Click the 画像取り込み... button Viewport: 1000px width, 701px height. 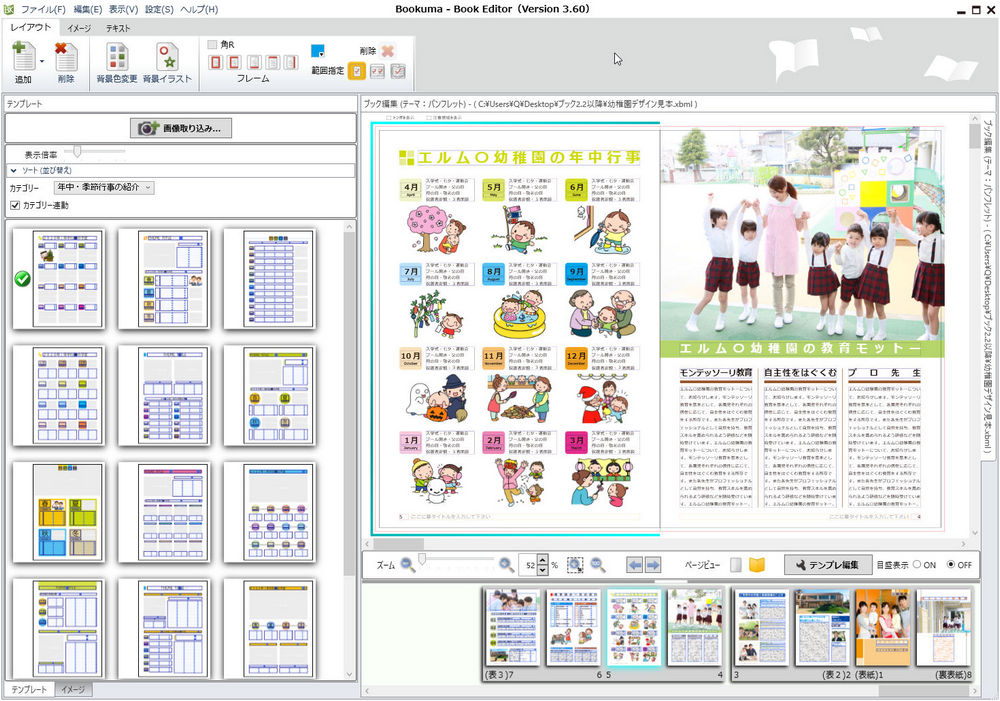pos(181,128)
